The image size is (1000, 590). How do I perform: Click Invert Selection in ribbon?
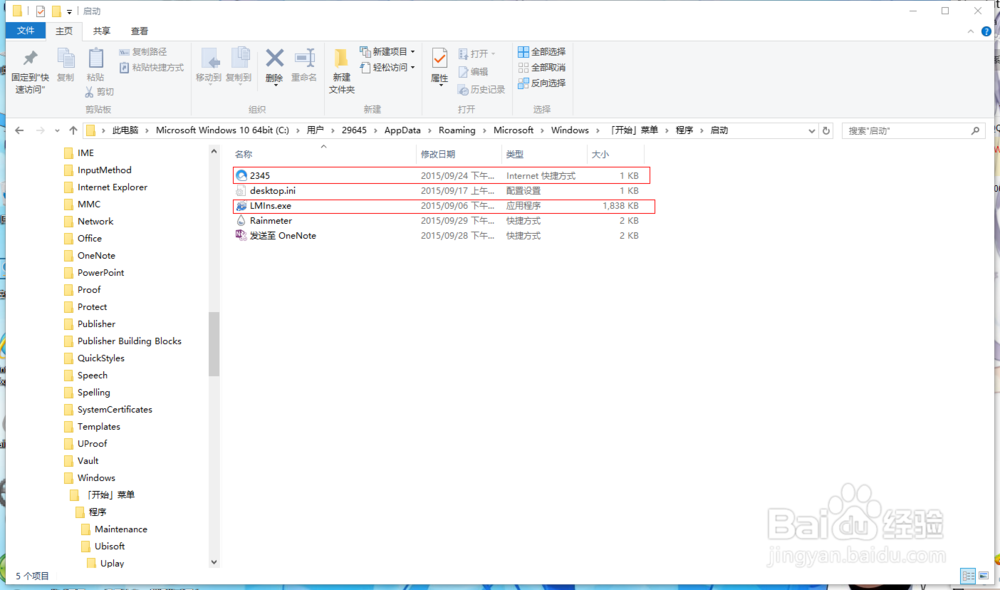pos(541,83)
